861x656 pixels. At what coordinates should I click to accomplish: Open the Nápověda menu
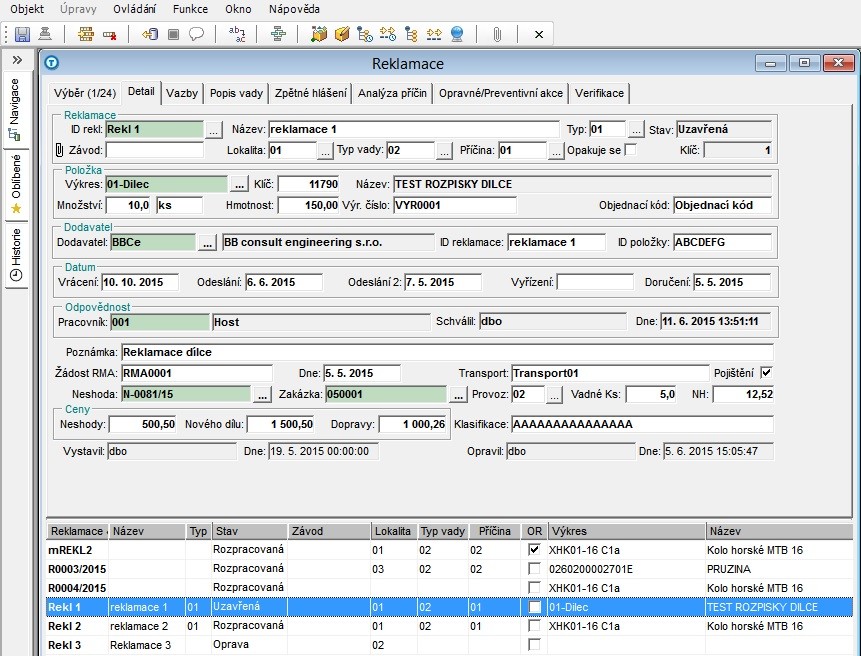tap(294, 9)
